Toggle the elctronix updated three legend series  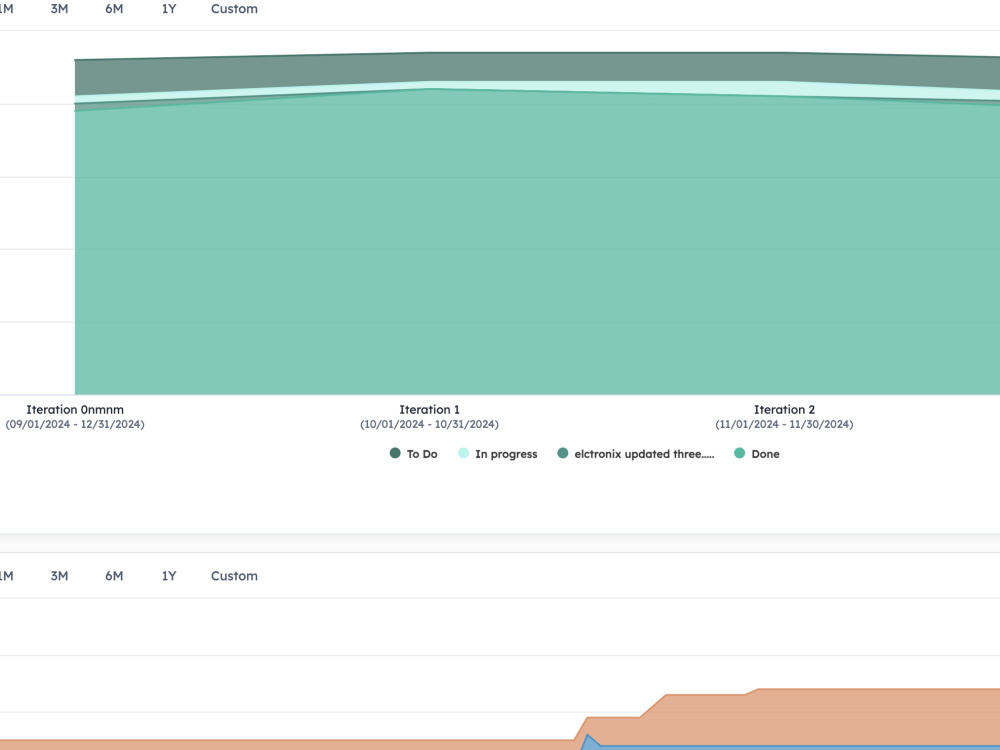pos(636,453)
